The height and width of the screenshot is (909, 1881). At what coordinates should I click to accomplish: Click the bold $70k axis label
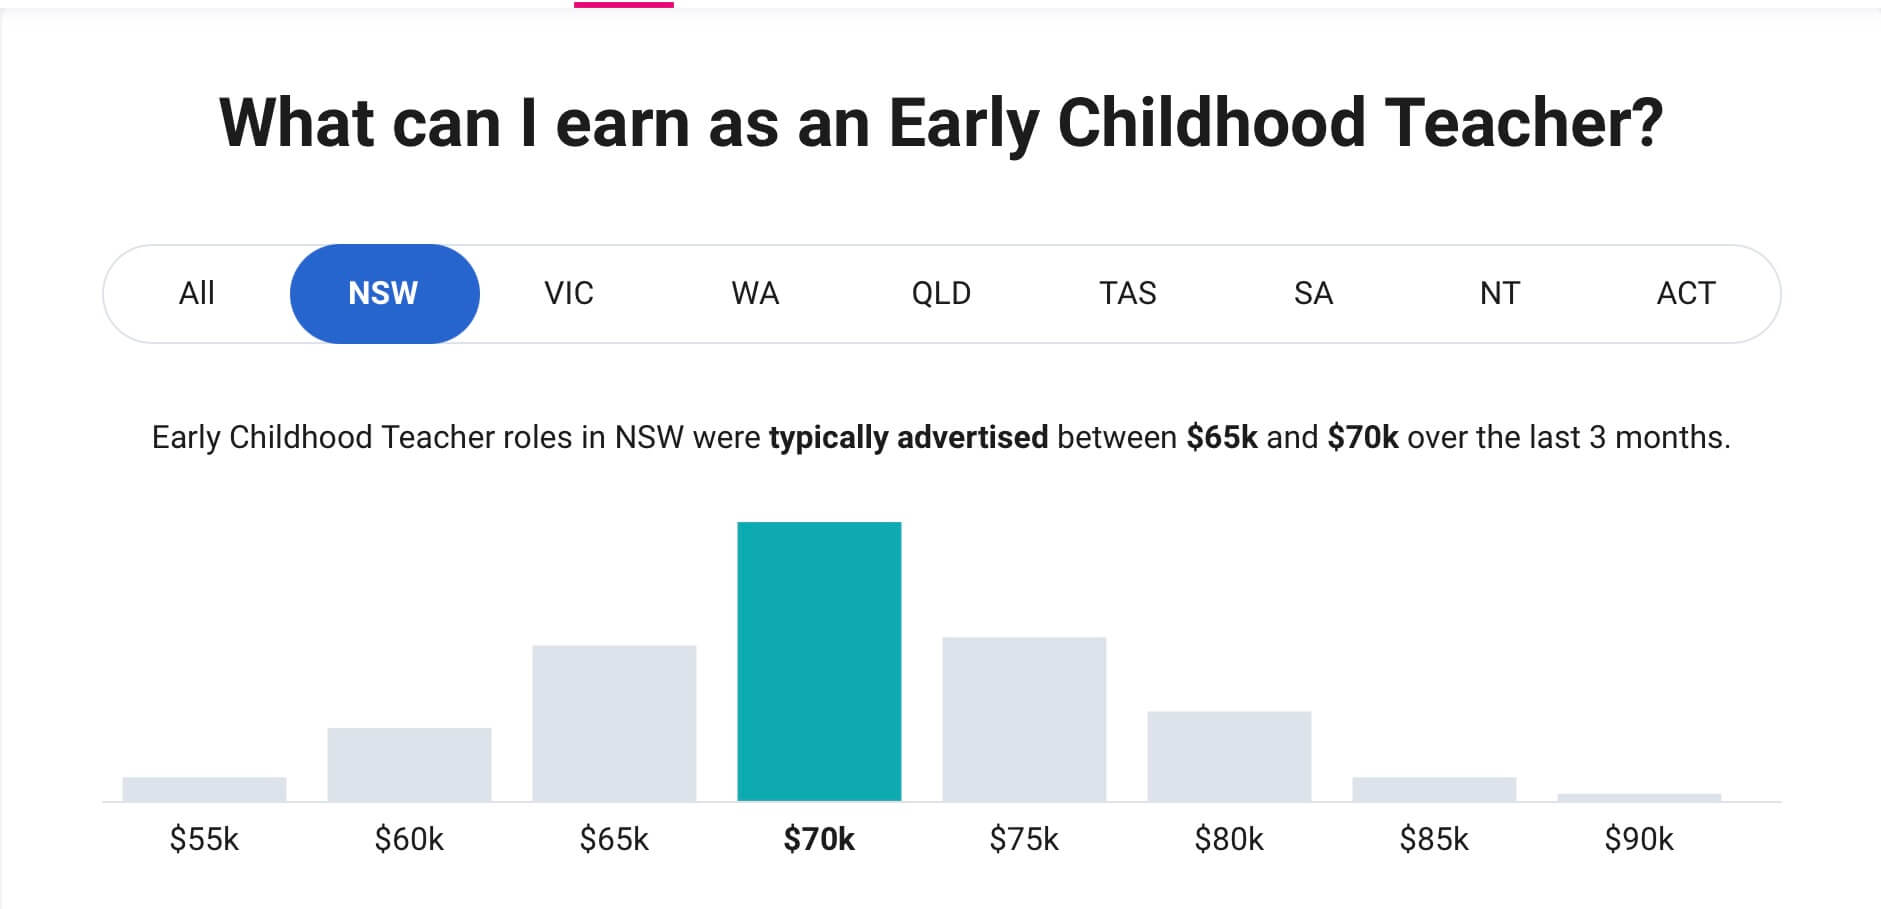click(x=819, y=839)
